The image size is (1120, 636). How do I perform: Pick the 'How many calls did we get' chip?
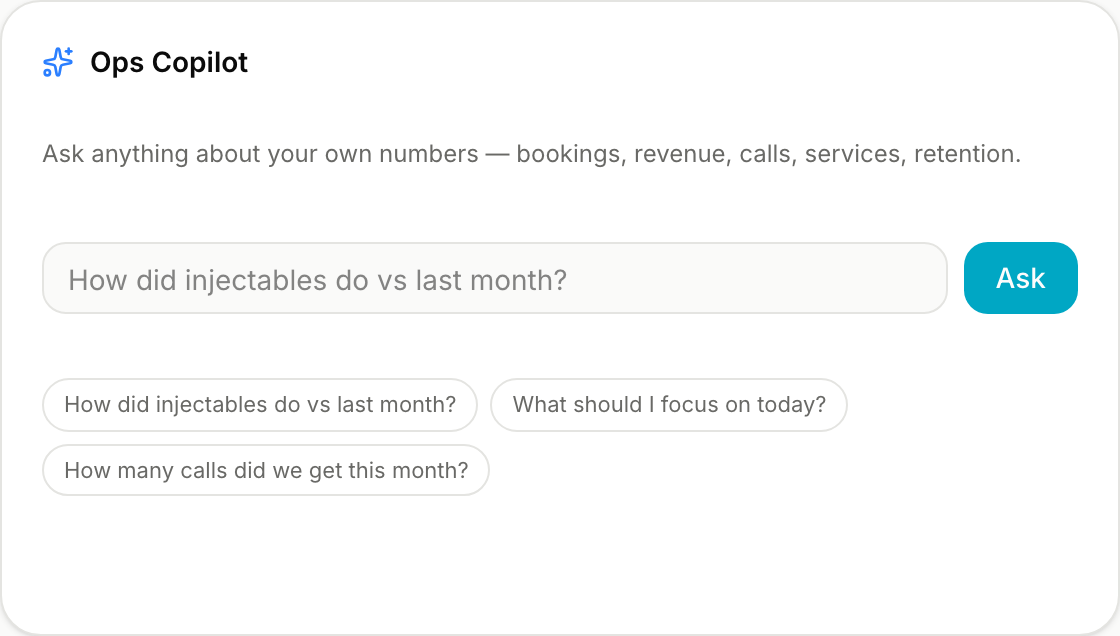[x=266, y=470]
